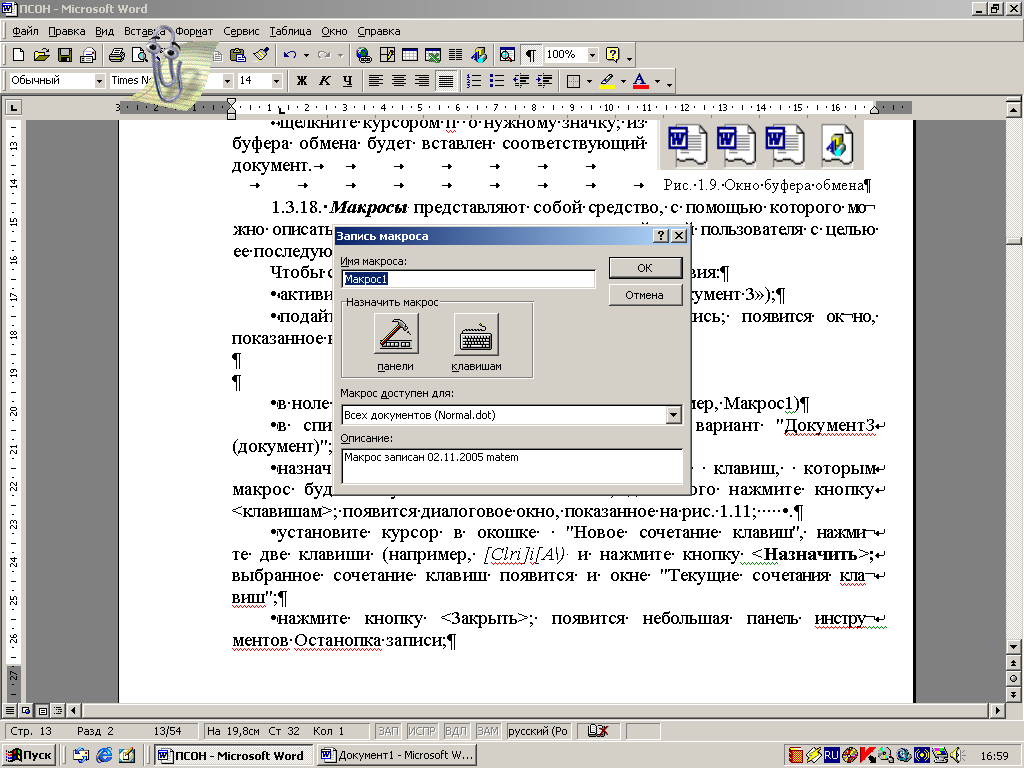1024x768 pixels.
Task: Click the Internet Explorer quick launch icon
Action: tap(104, 756)
